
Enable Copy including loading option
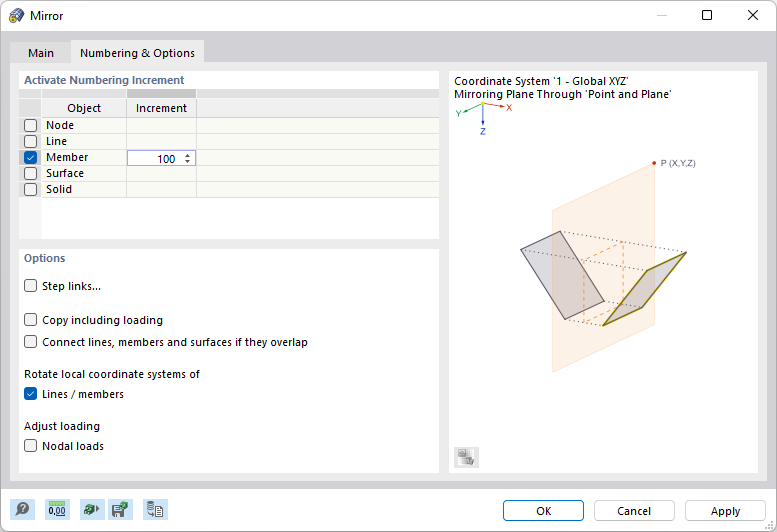pos(31,321)
